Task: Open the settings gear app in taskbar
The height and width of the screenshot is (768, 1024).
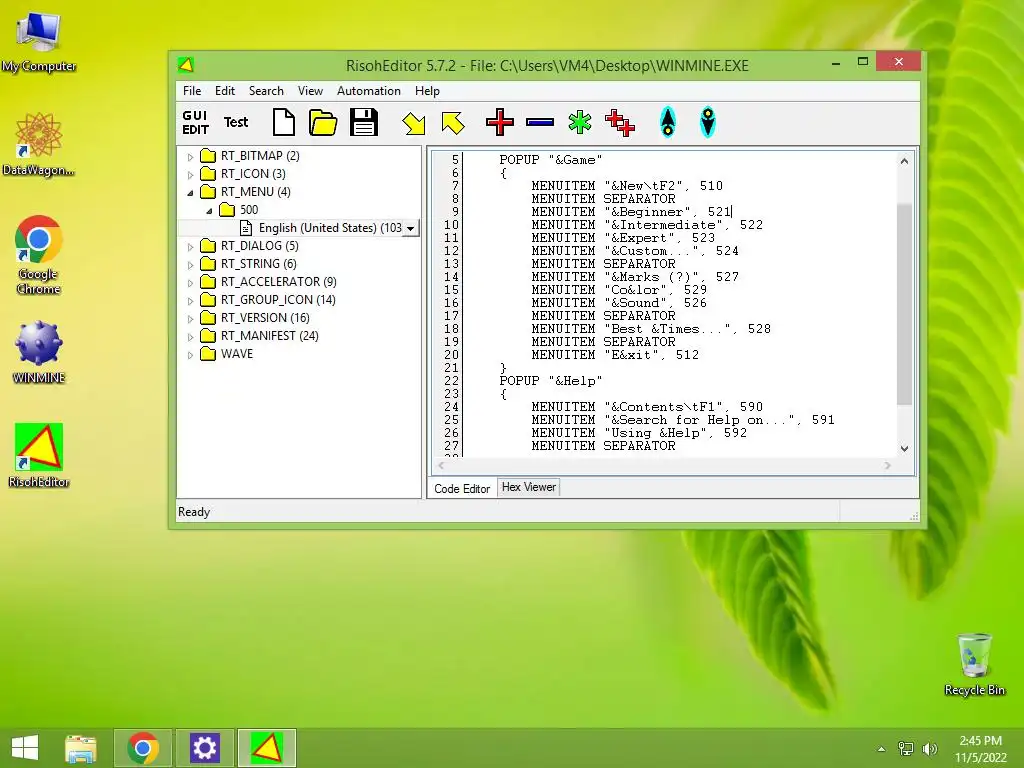Action: pos(204,748)
